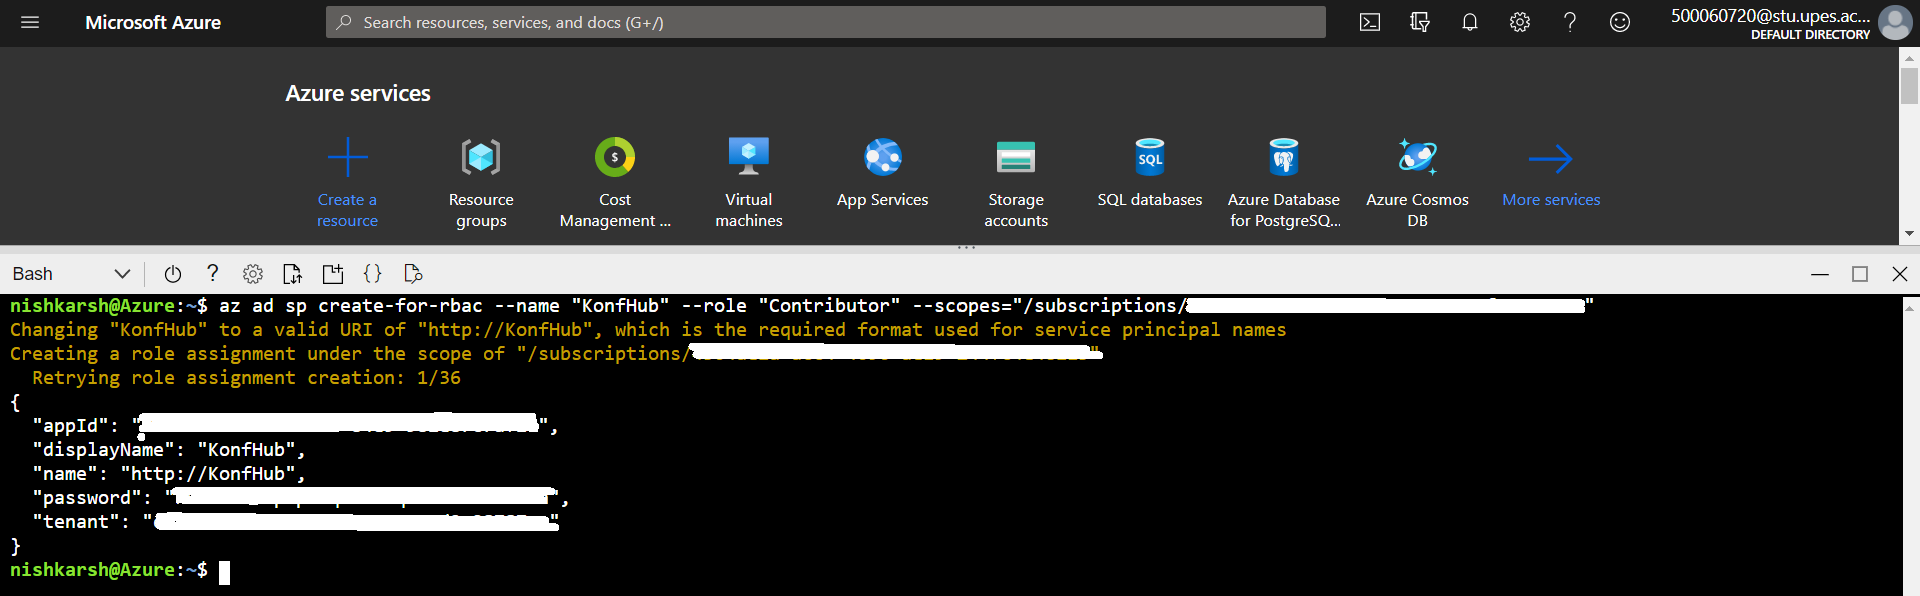1920x596 pixels.
Task: Click the Azure Database for PostgreSQL label
Action: (1284, 210)
